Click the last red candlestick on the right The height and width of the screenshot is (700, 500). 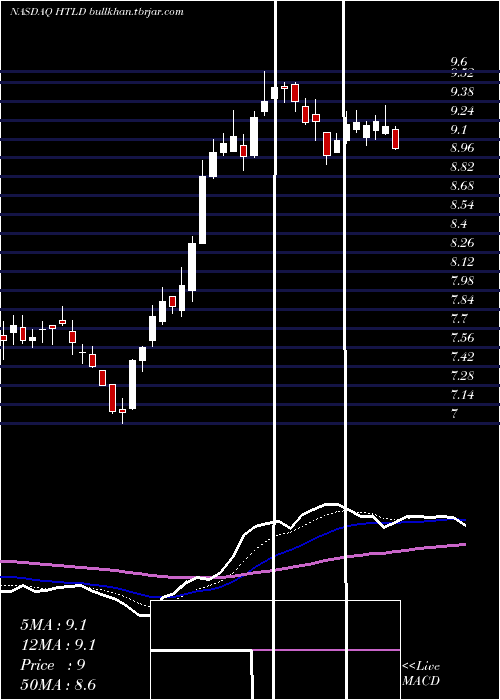coord(396,139)
